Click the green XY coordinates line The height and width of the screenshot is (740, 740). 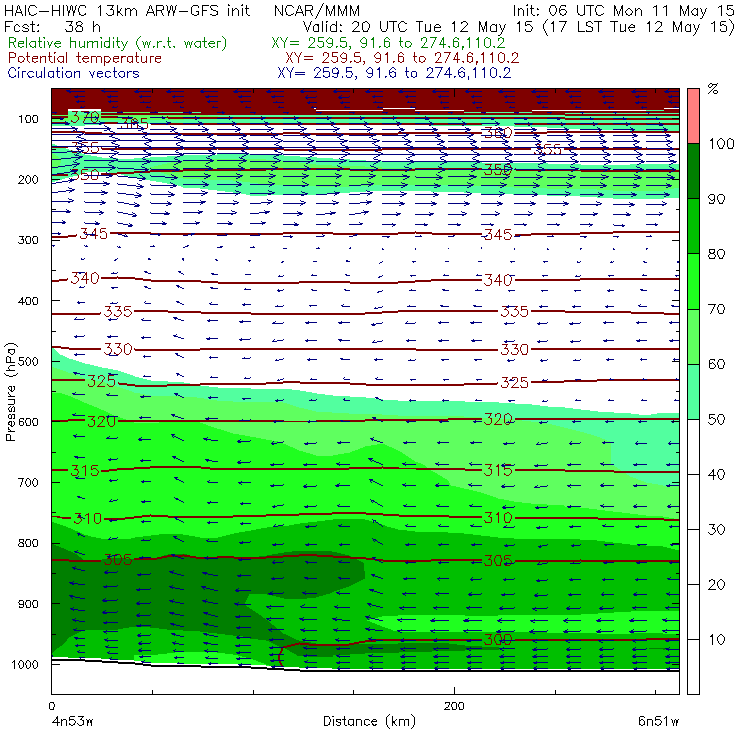[x=388, y=43]
